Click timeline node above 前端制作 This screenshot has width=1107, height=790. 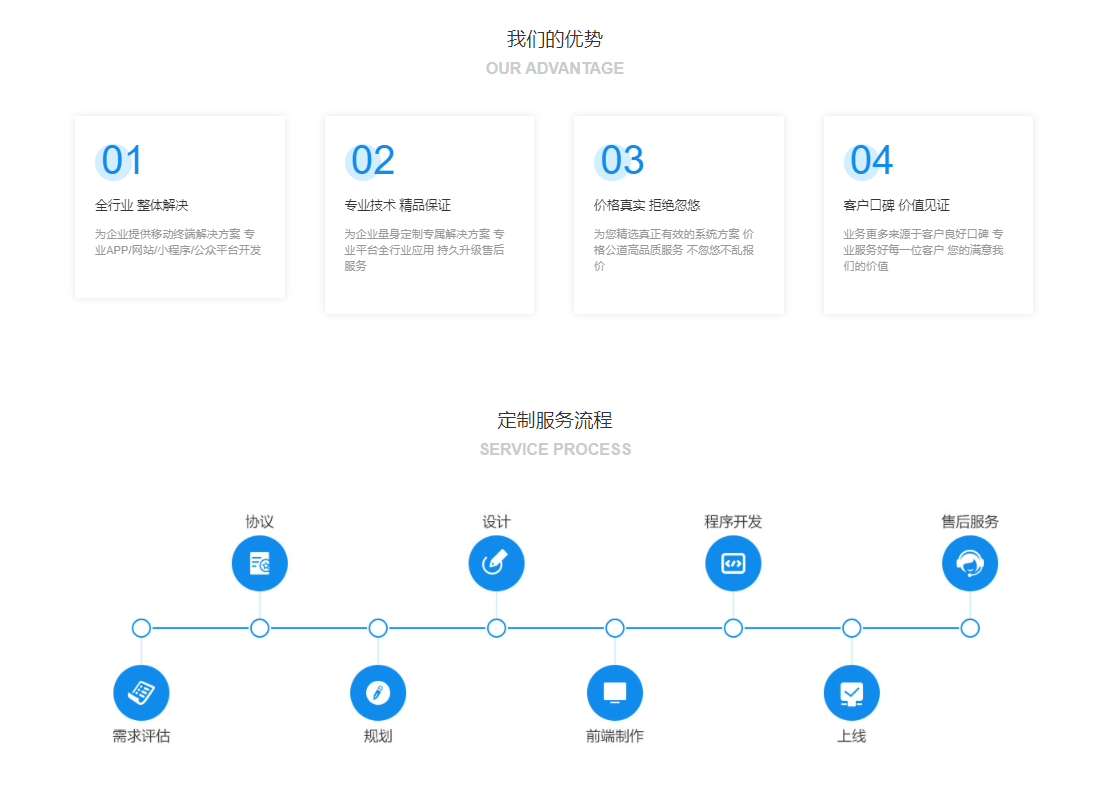tap(615, 628)
